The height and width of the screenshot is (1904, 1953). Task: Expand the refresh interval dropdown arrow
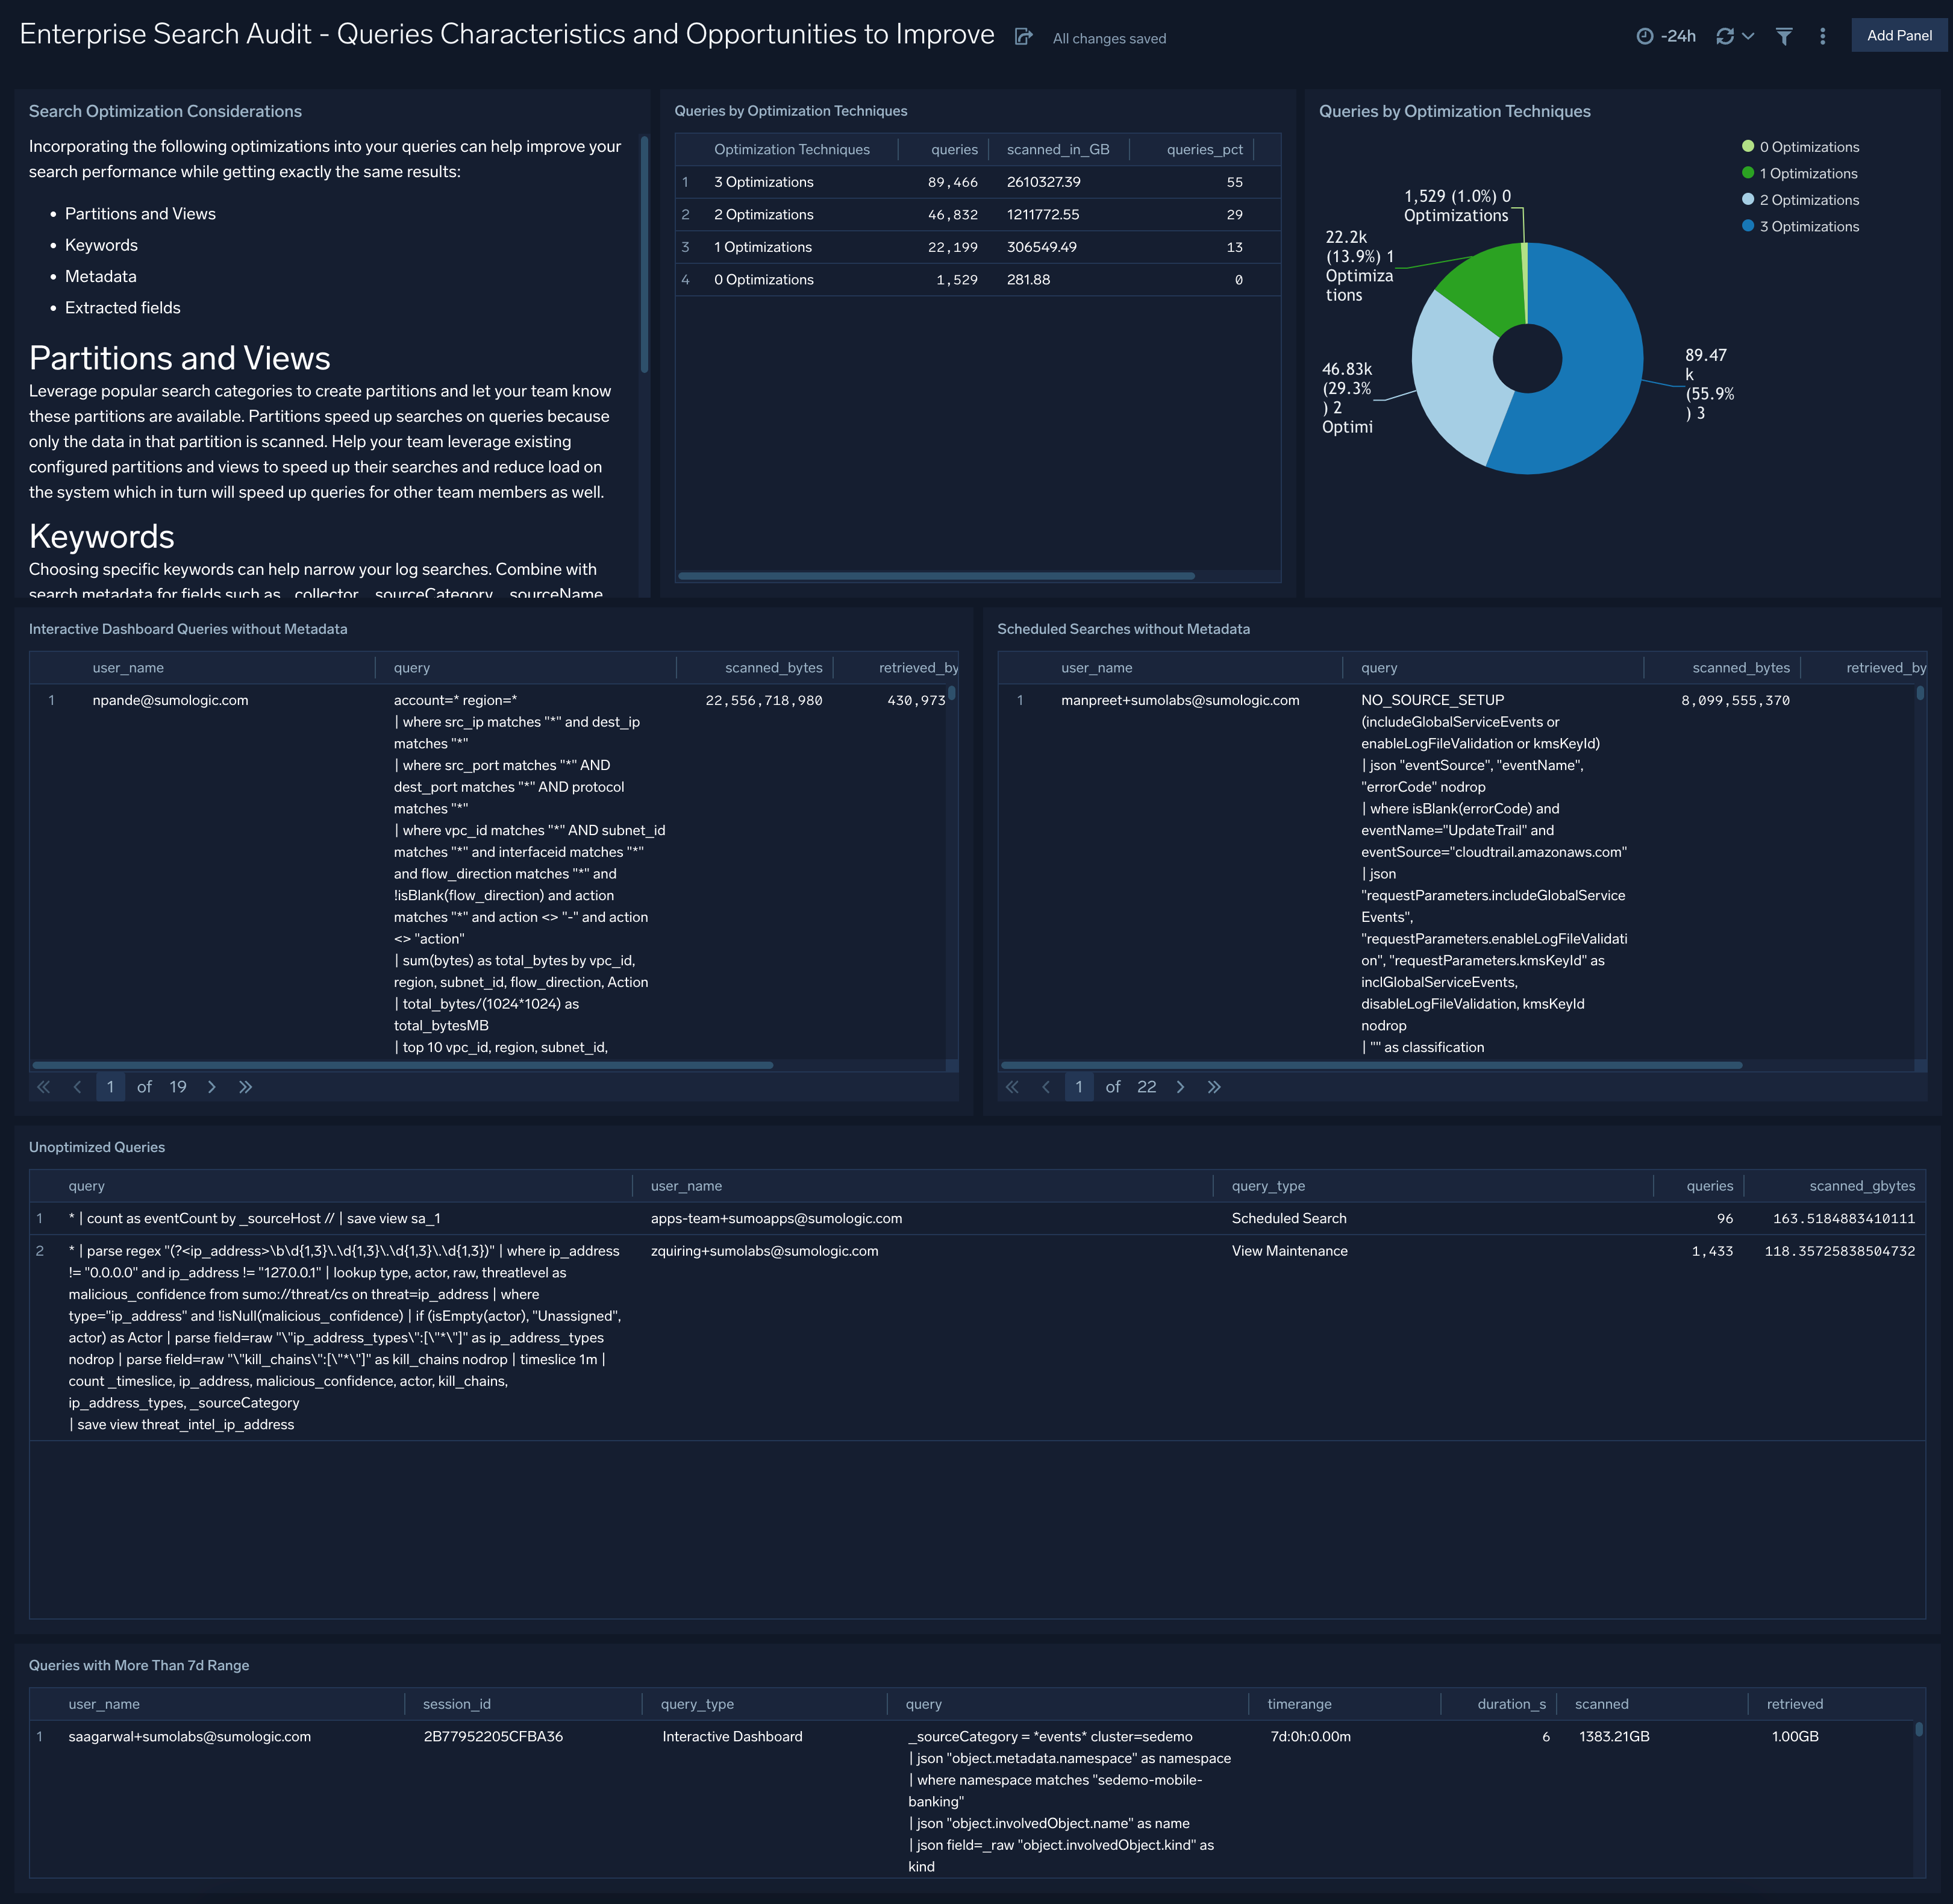coord(1748,36)
